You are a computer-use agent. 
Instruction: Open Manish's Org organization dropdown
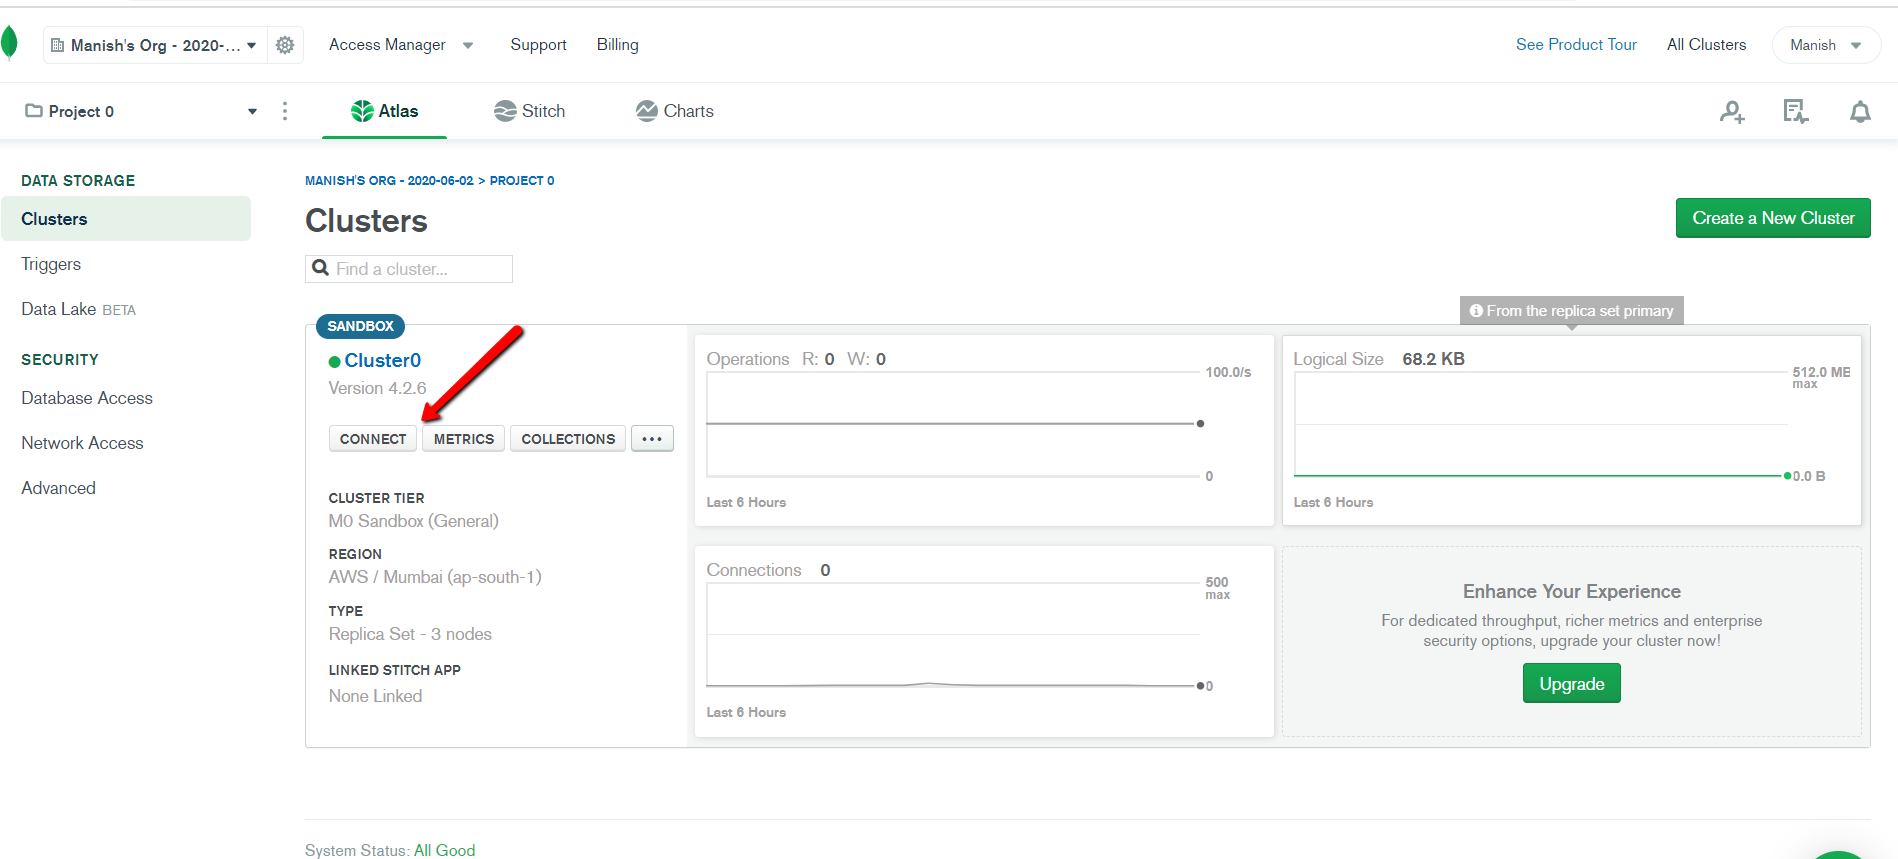pos(155,45)
